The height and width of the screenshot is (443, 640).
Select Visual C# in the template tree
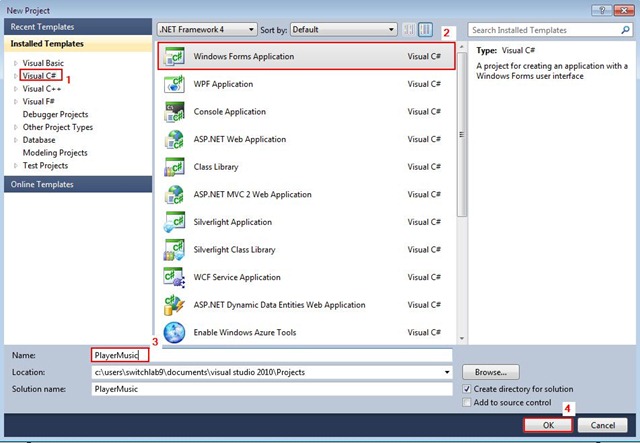pos(40,76)
